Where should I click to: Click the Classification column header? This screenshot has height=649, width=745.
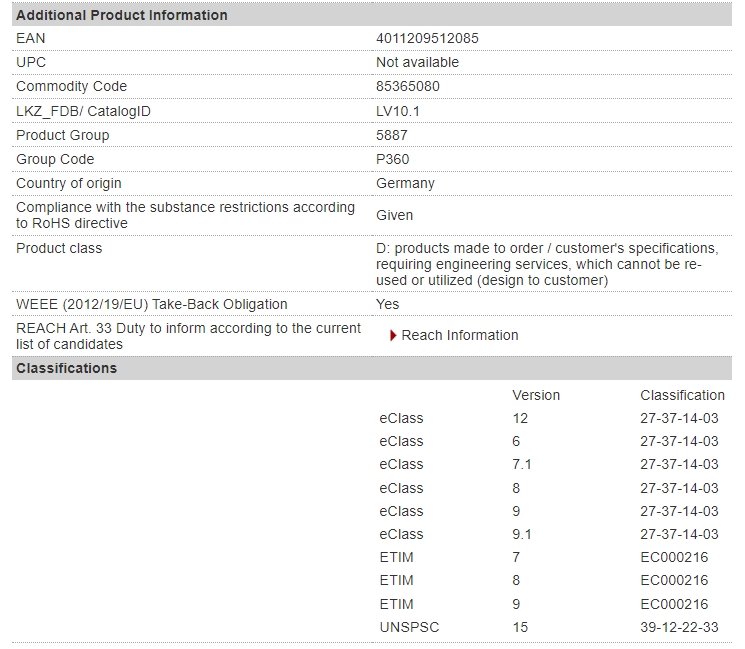tap(682, 395)
